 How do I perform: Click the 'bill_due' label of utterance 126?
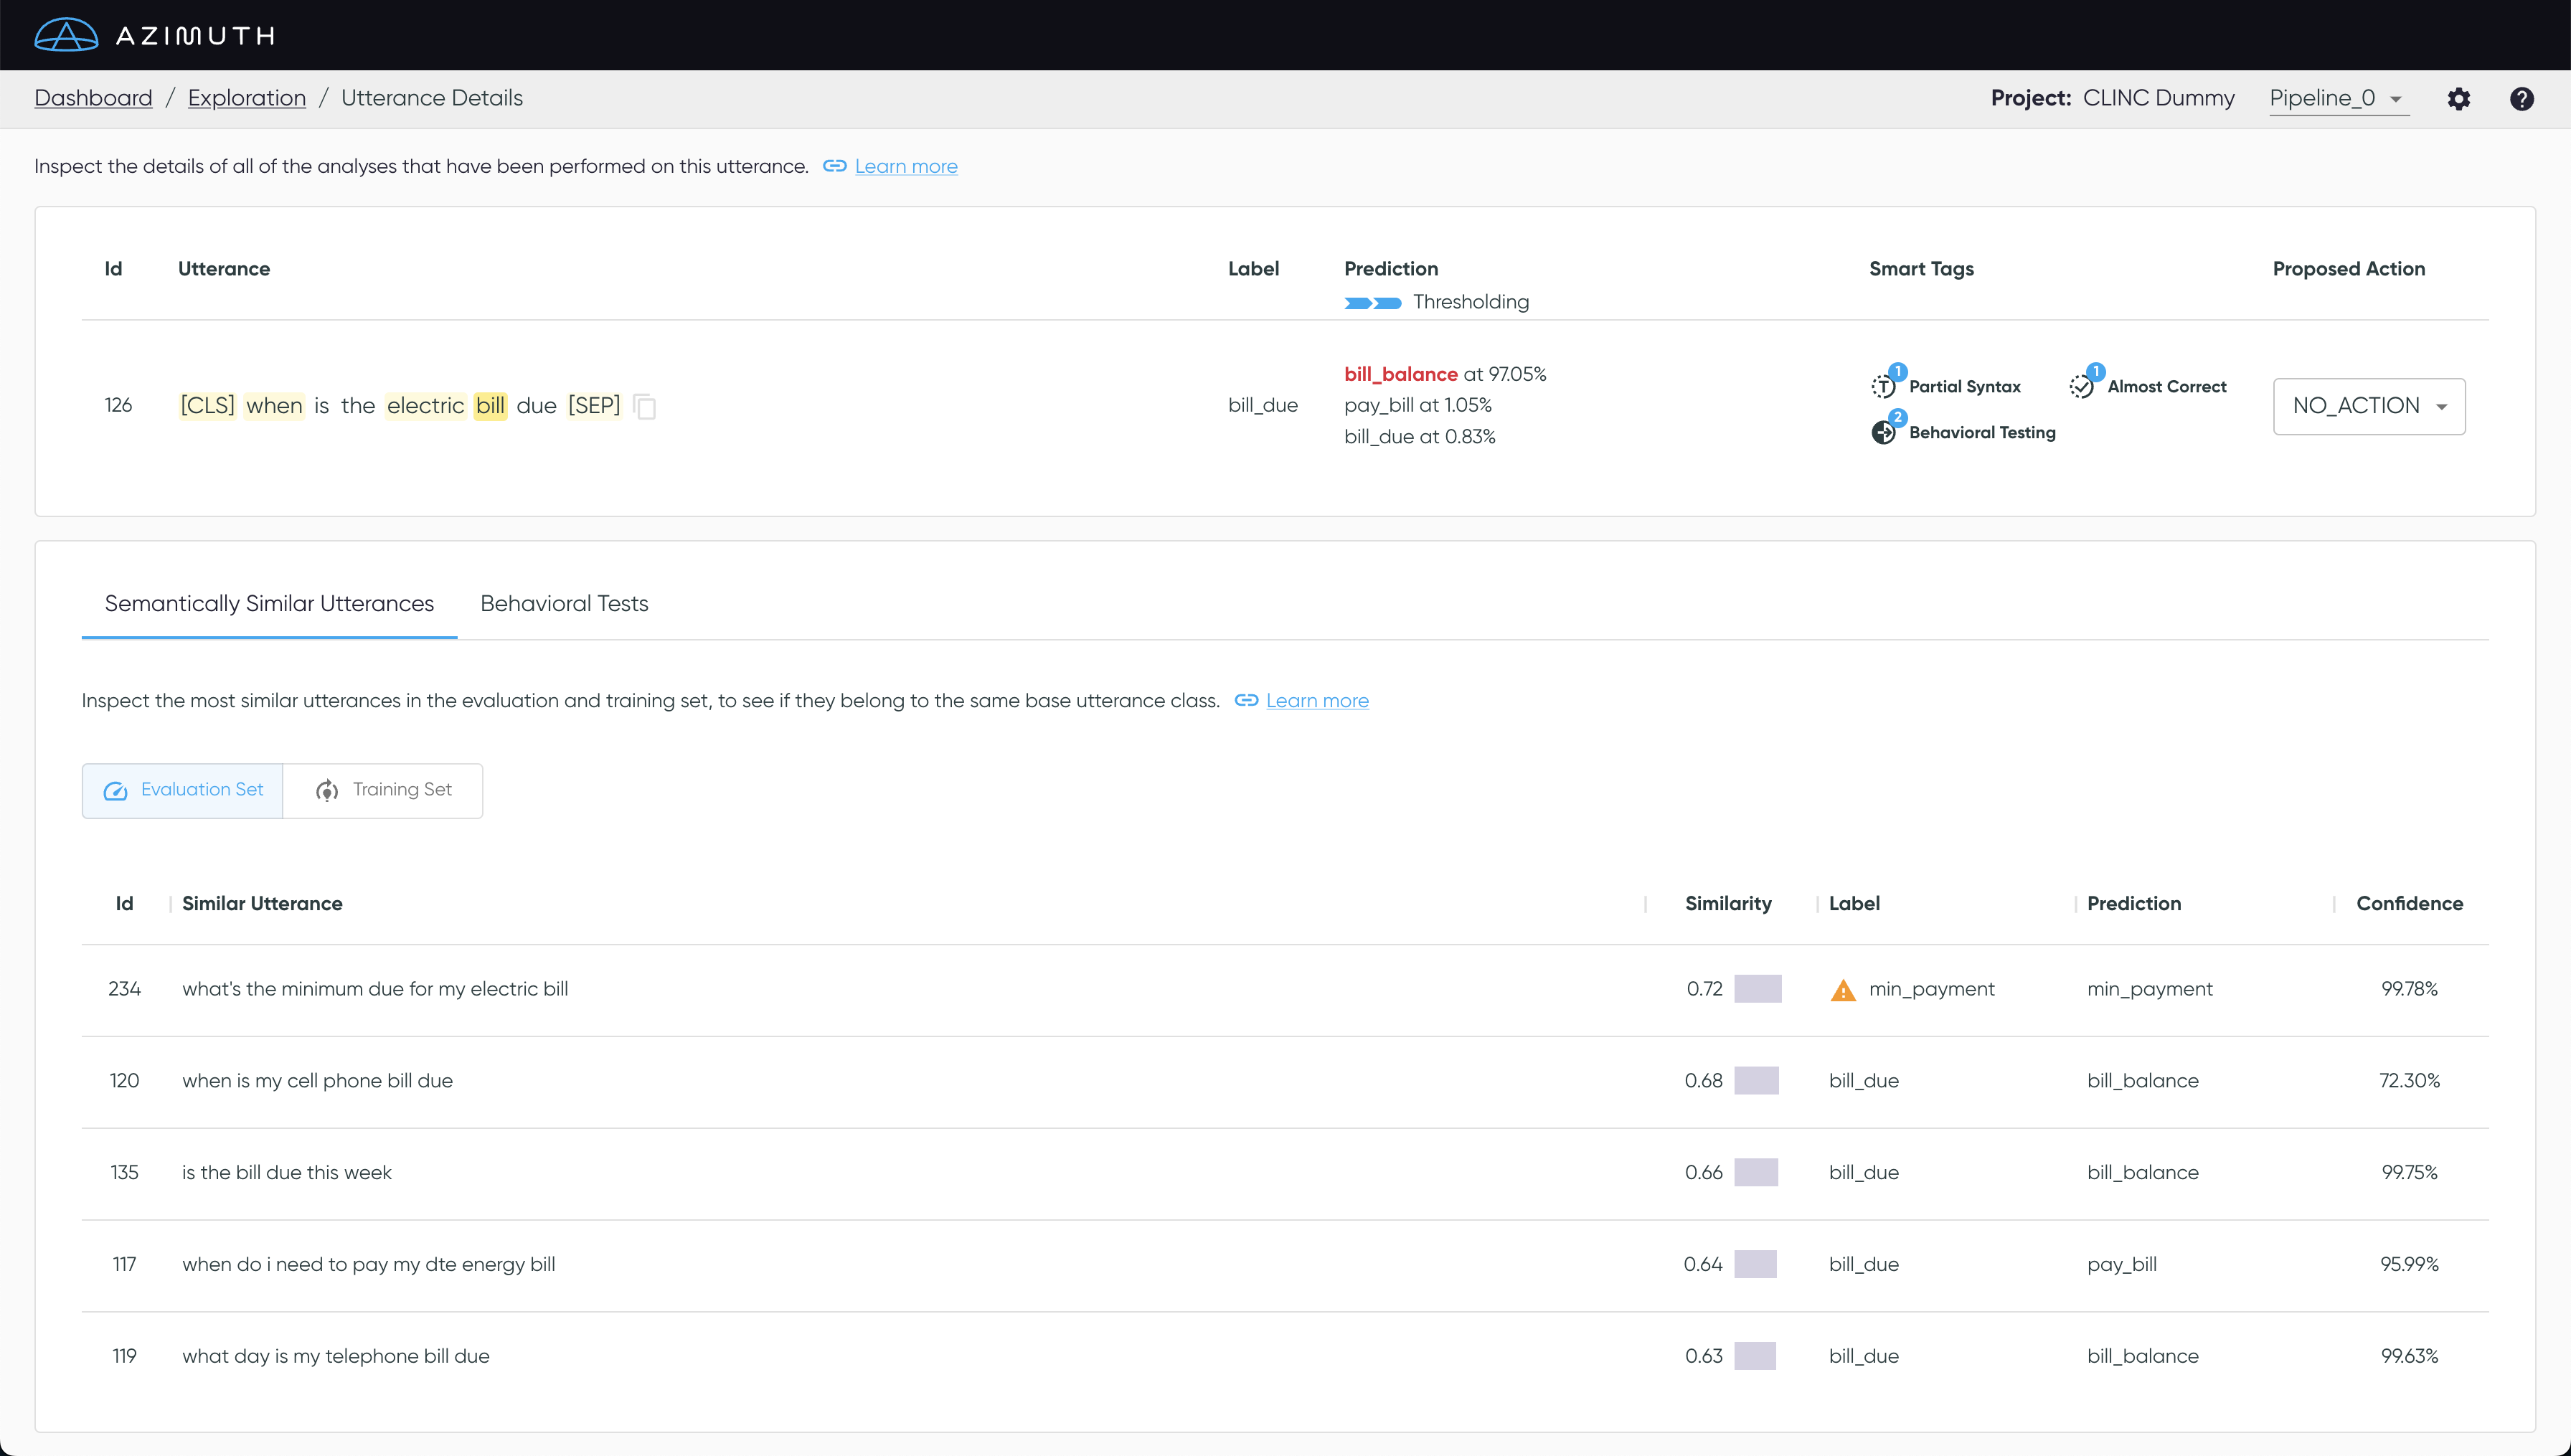(x=1263, y=405)
